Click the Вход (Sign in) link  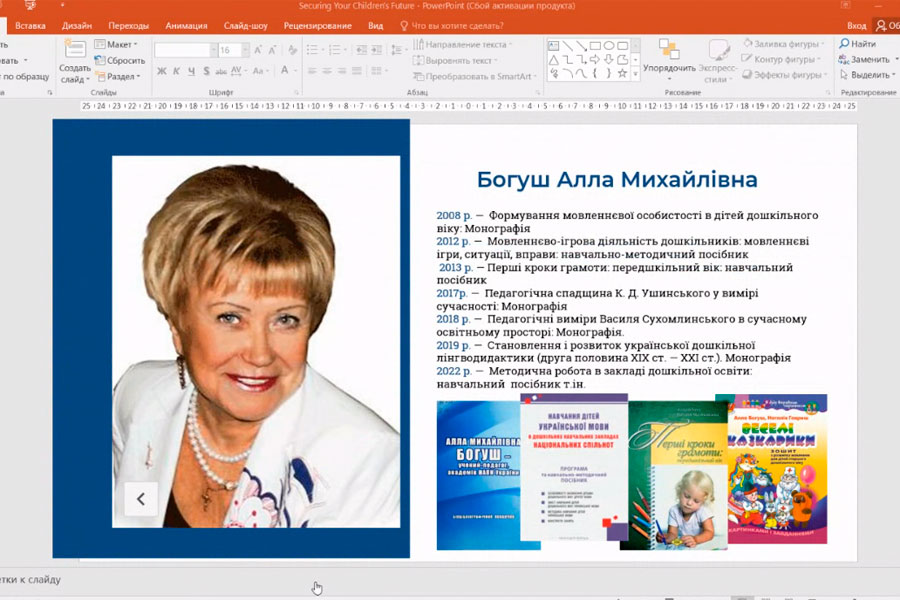(856, 25)
